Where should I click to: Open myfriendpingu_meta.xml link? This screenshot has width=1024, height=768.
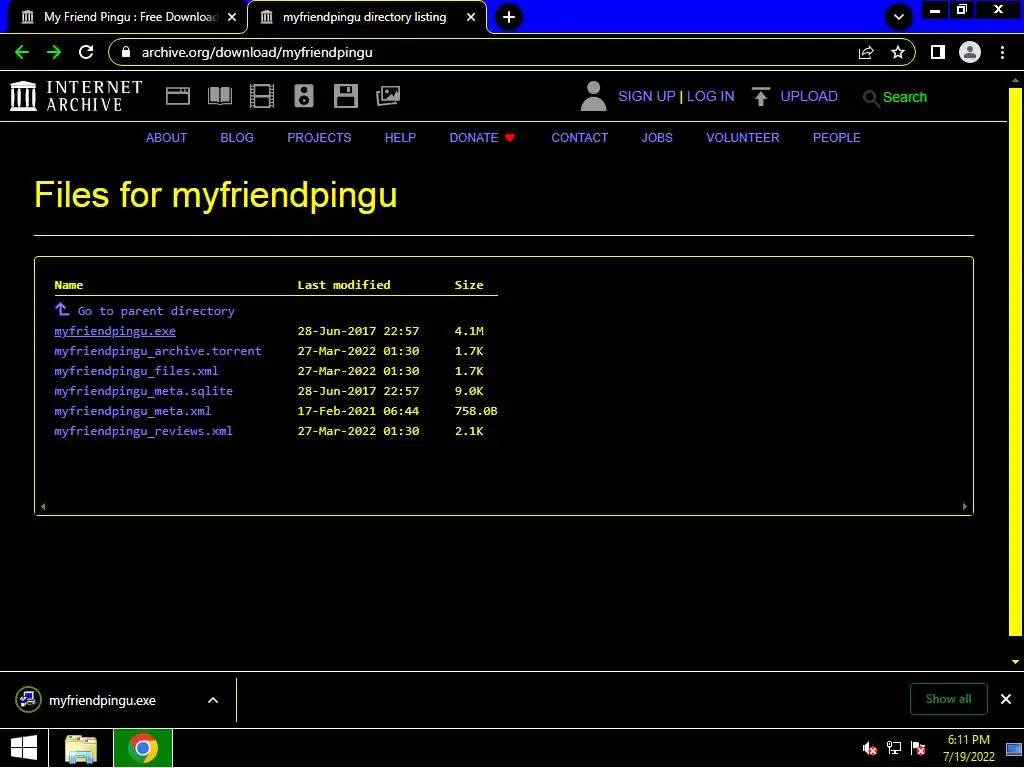(133, 411)
